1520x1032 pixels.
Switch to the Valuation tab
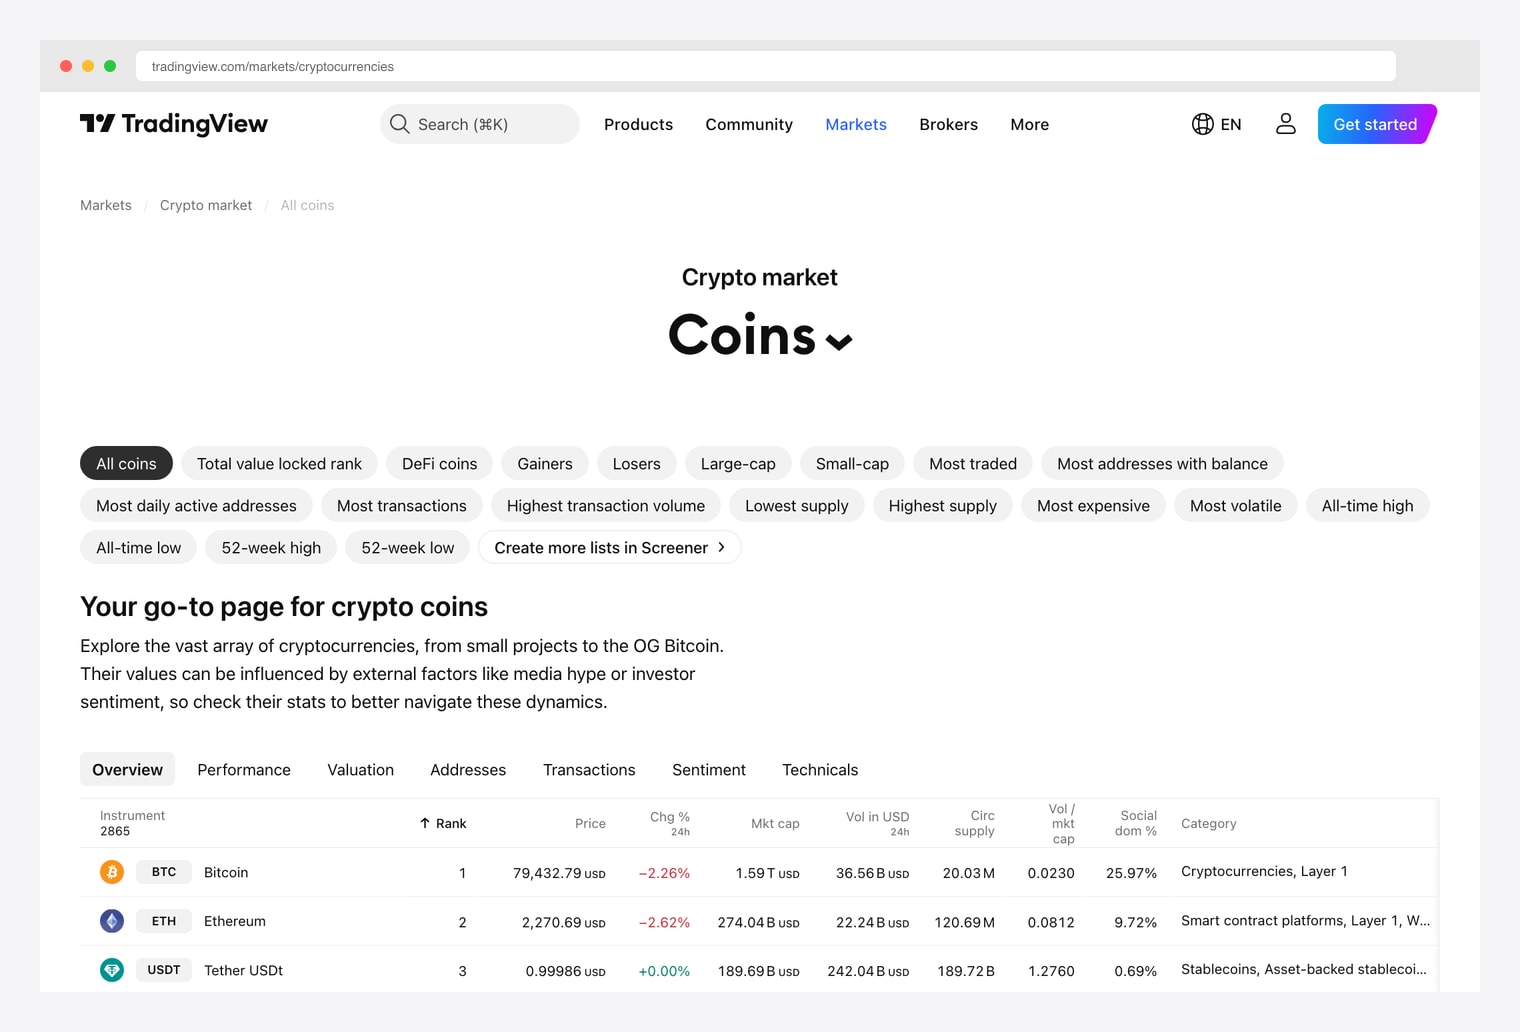coord(361,770)
